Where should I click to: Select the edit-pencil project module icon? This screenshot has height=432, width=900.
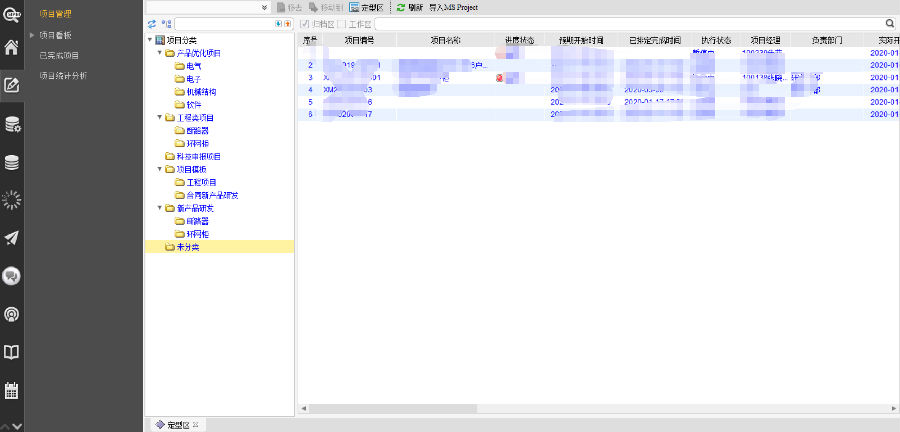11,85
